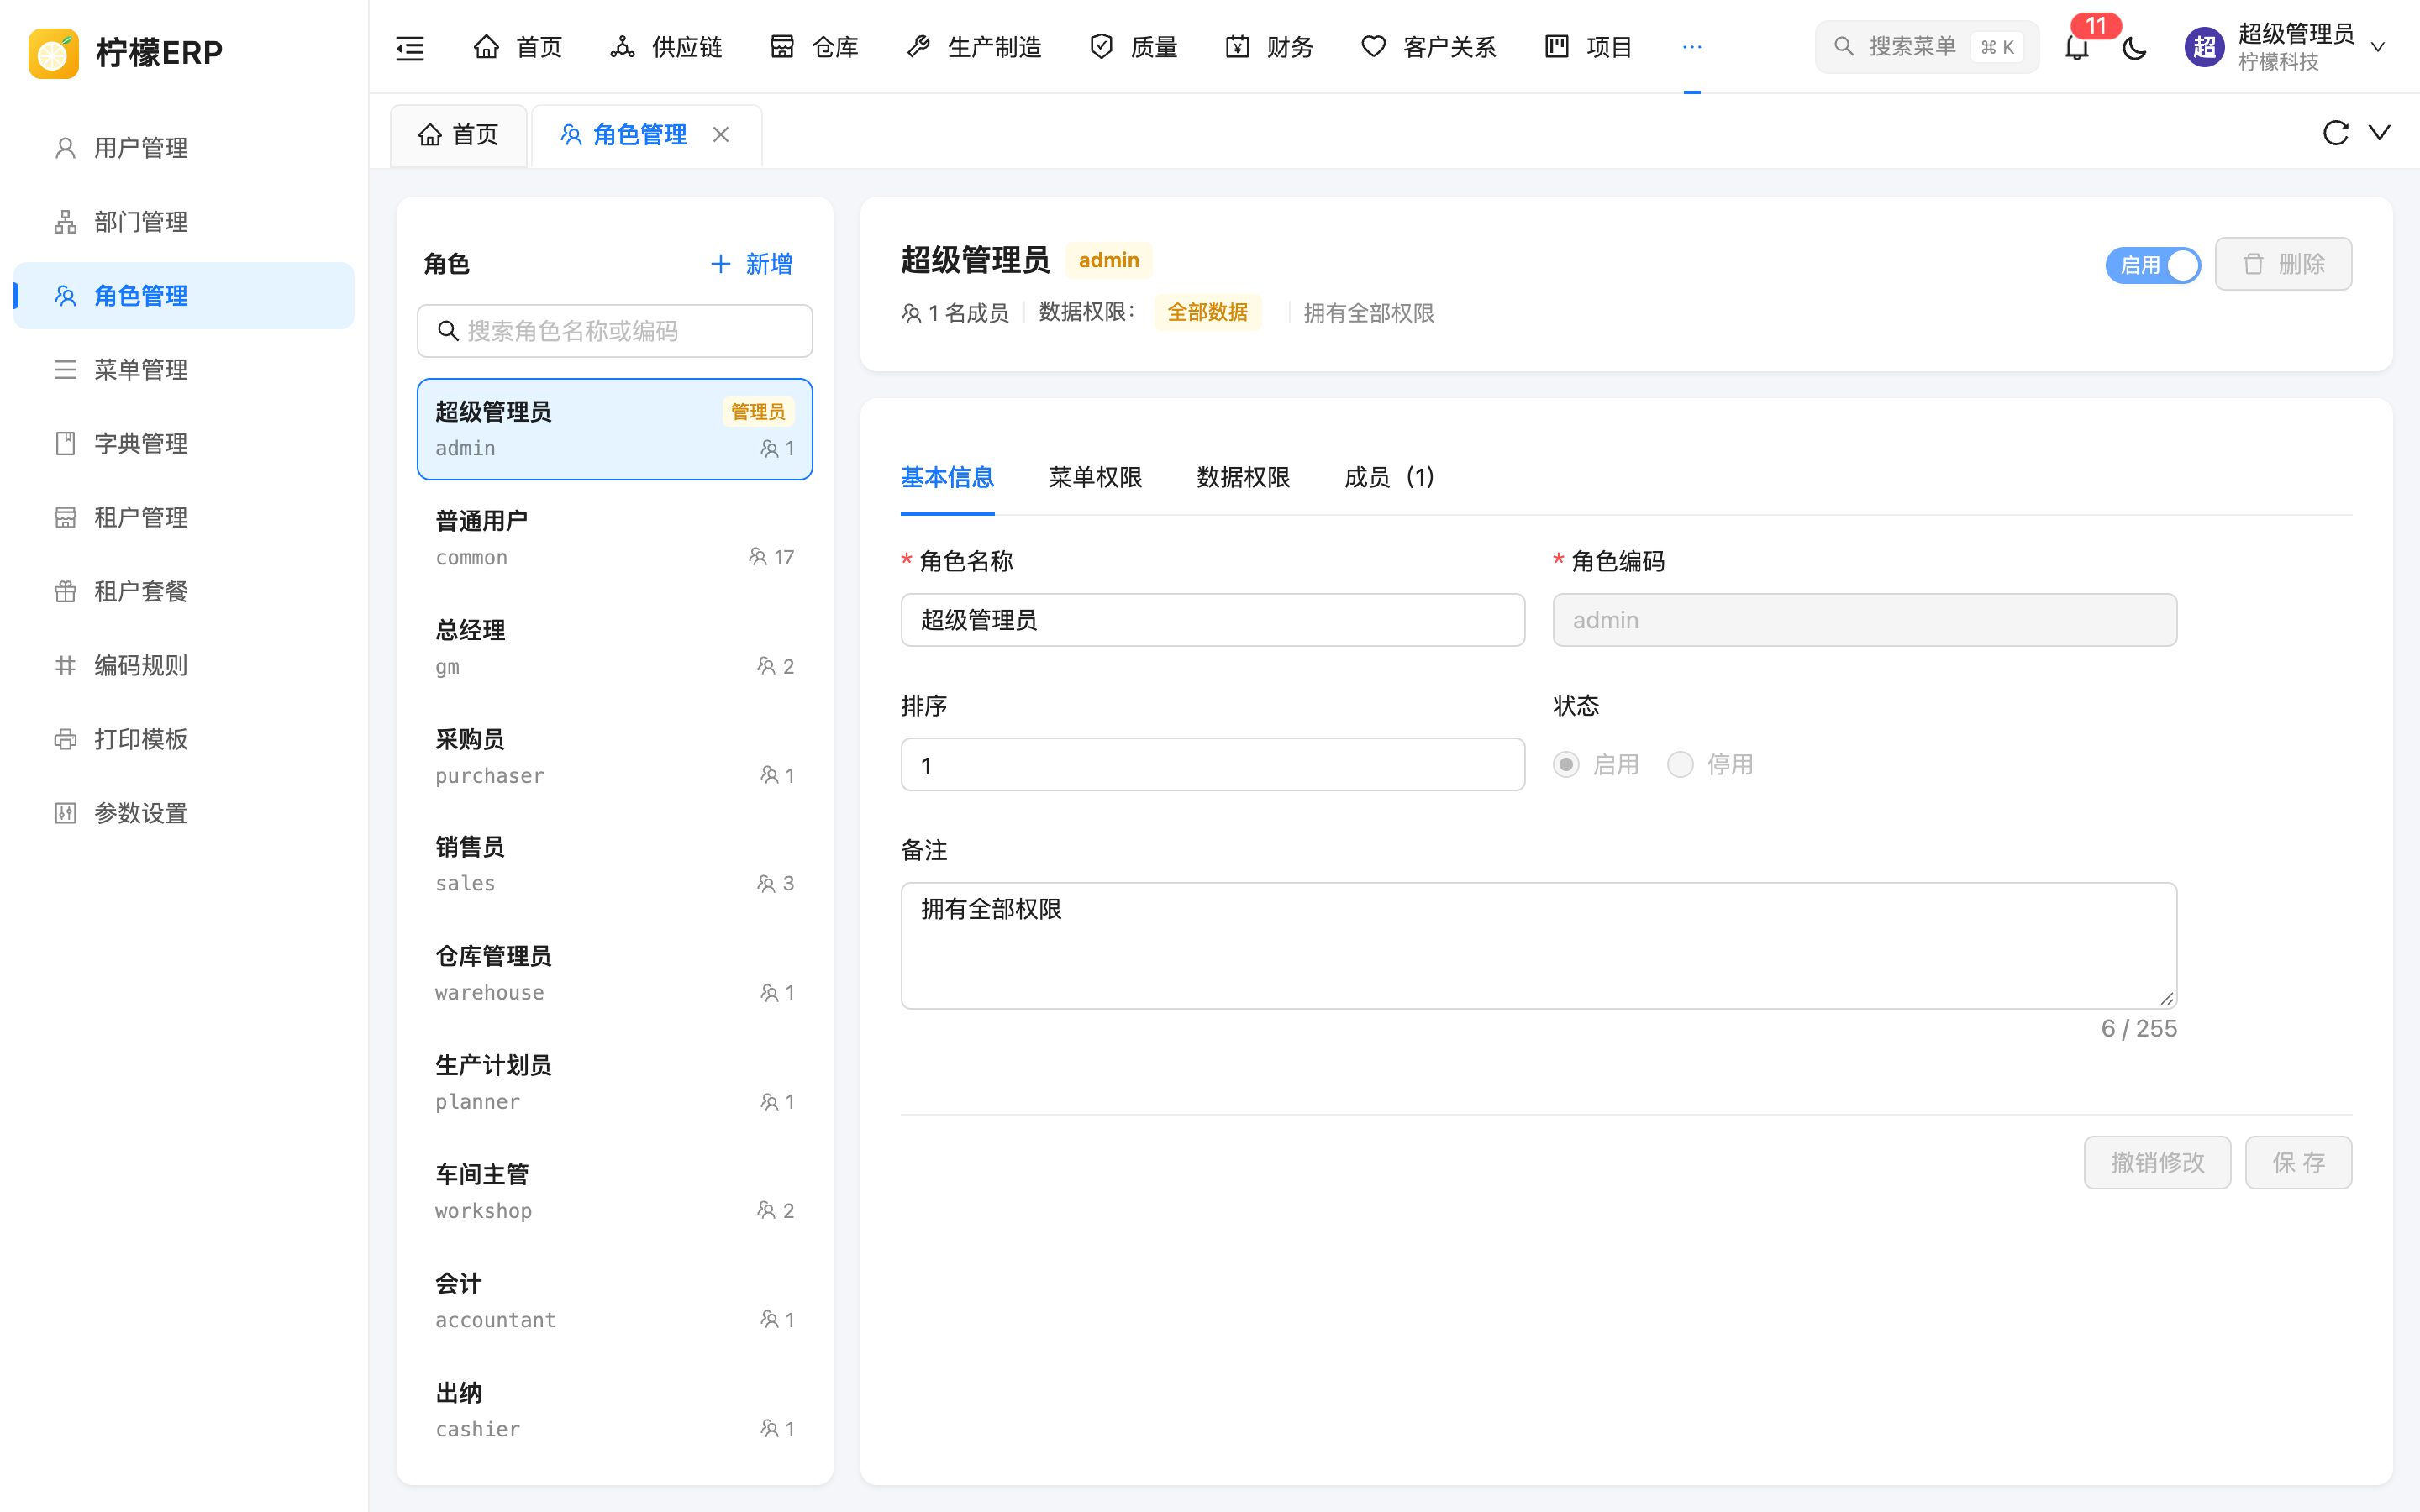This screenshot has height=1512, width=2420.
Task: Click the 超 user avatar
Action: [2204, 47]
